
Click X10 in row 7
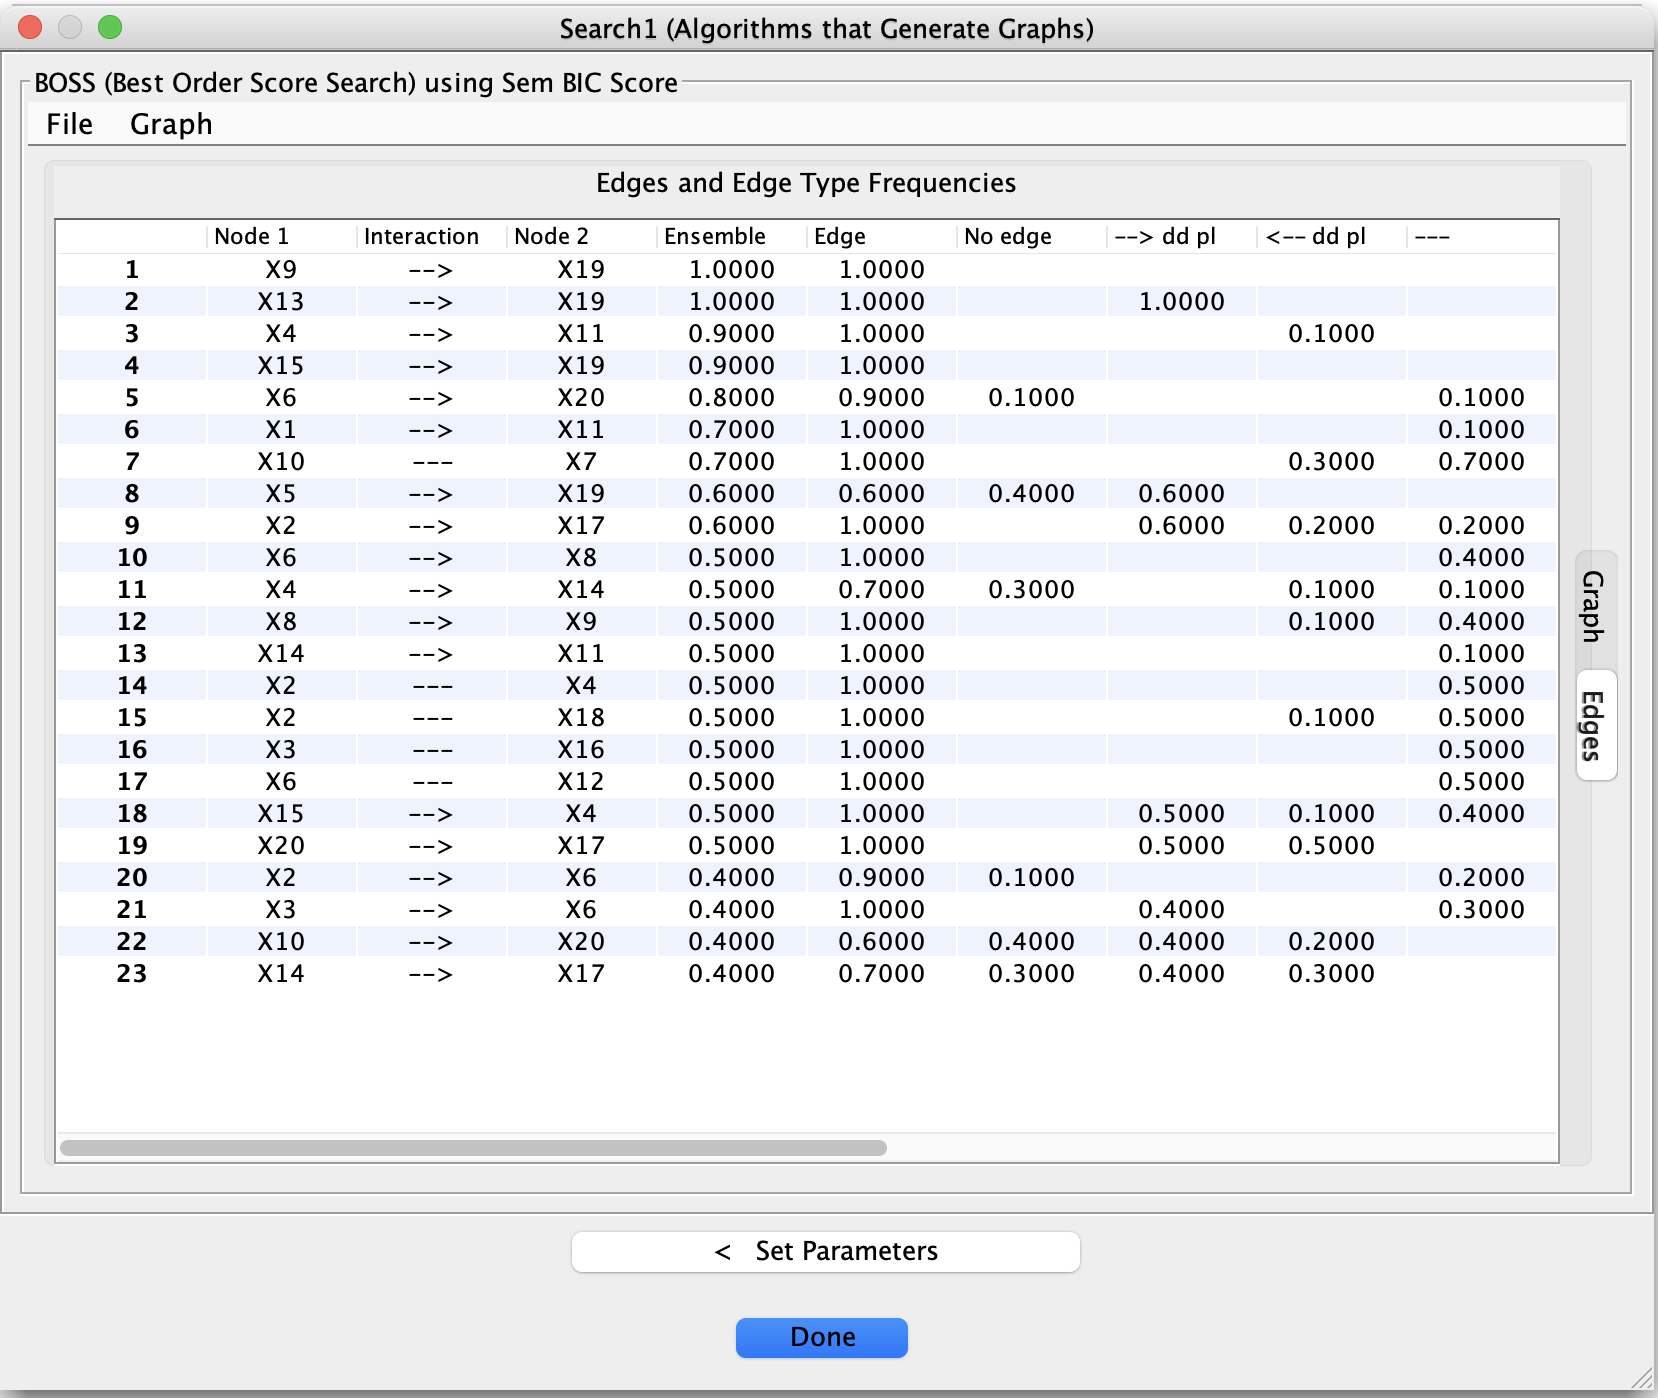click(281, 461)
